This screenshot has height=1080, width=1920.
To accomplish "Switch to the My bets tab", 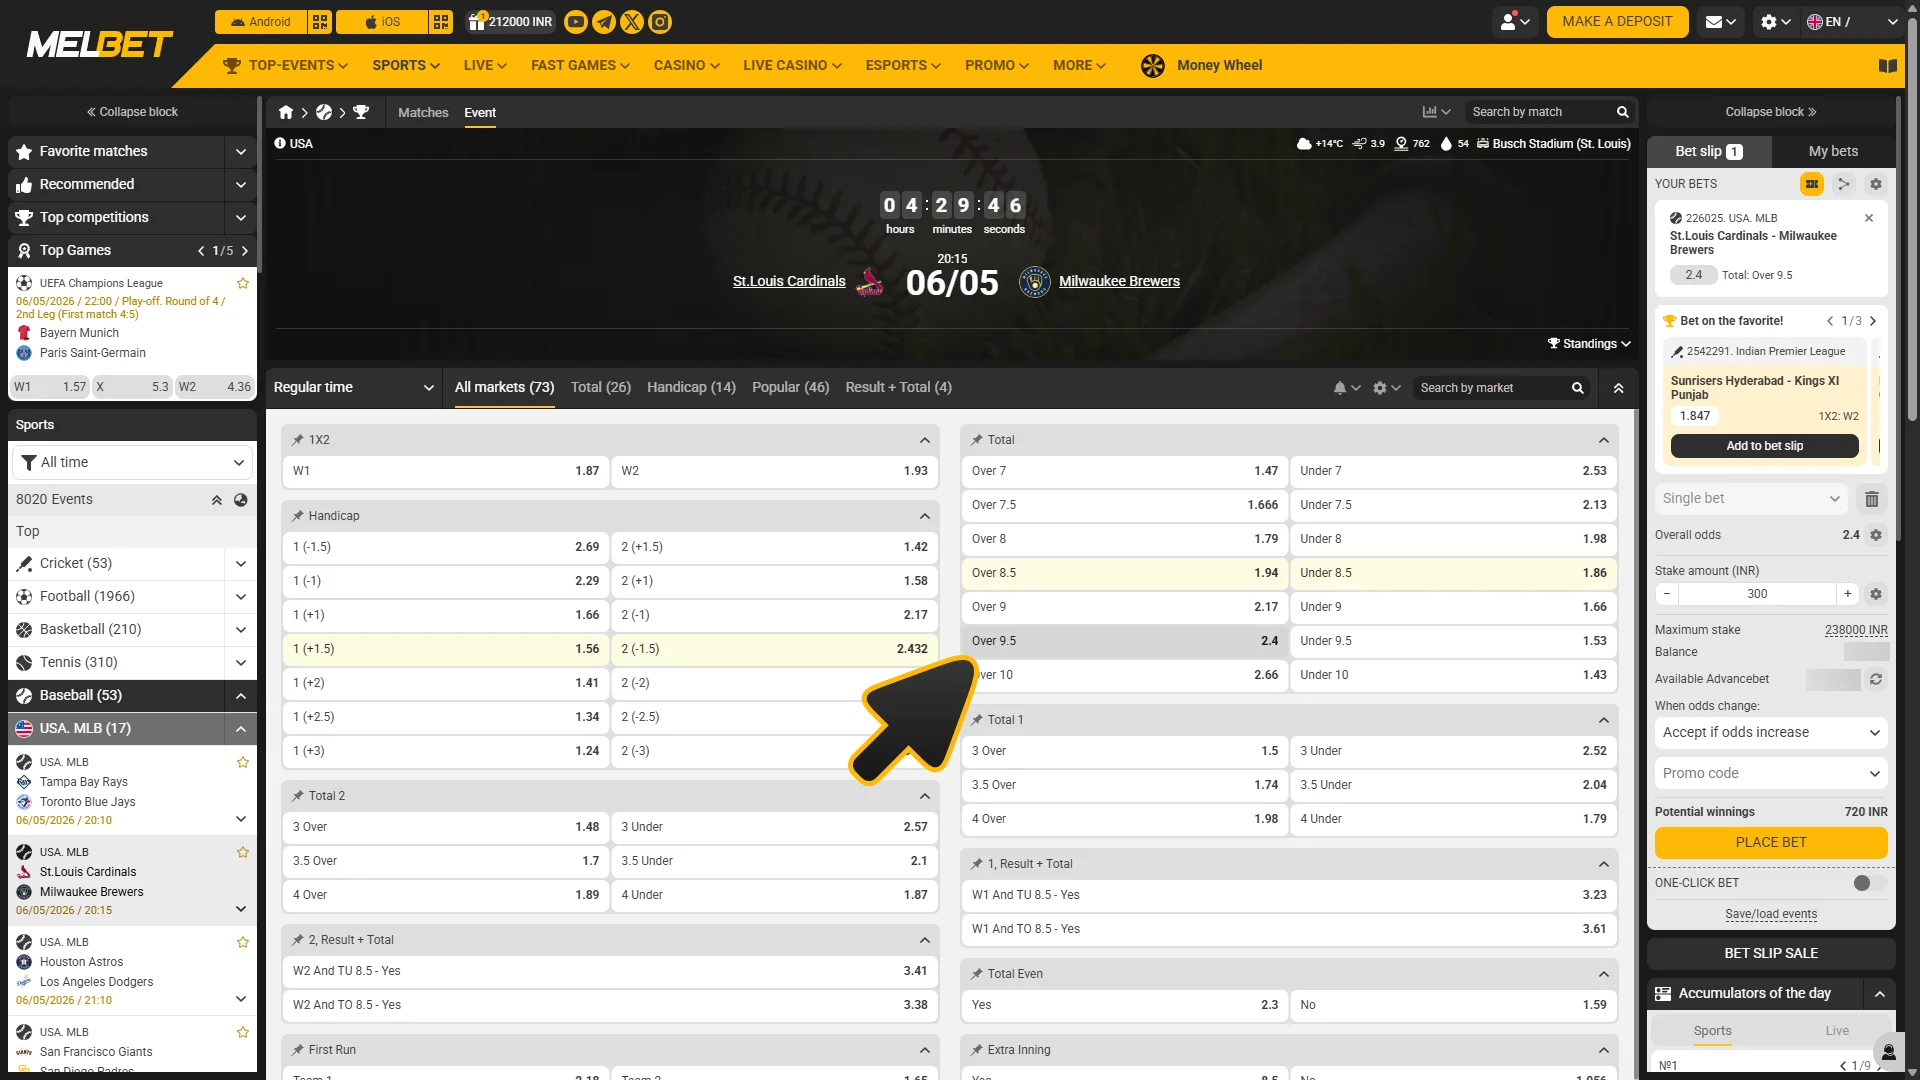I will pos(1833,152).
